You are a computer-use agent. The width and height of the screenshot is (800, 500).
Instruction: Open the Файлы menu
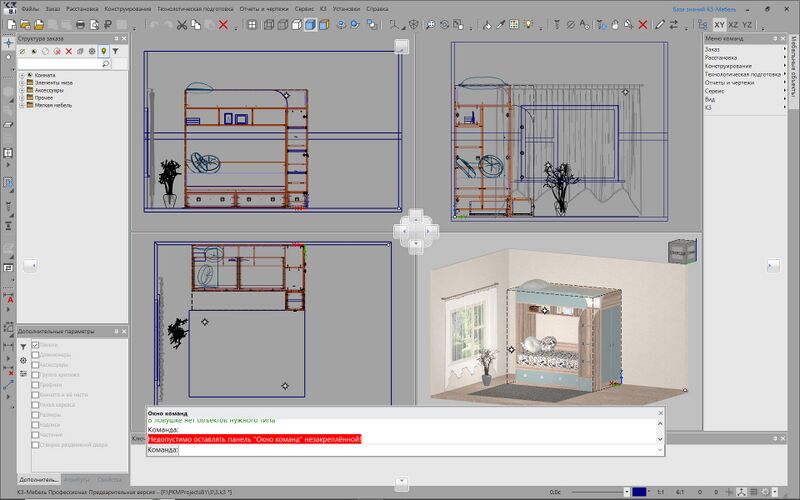click(30, 9)
